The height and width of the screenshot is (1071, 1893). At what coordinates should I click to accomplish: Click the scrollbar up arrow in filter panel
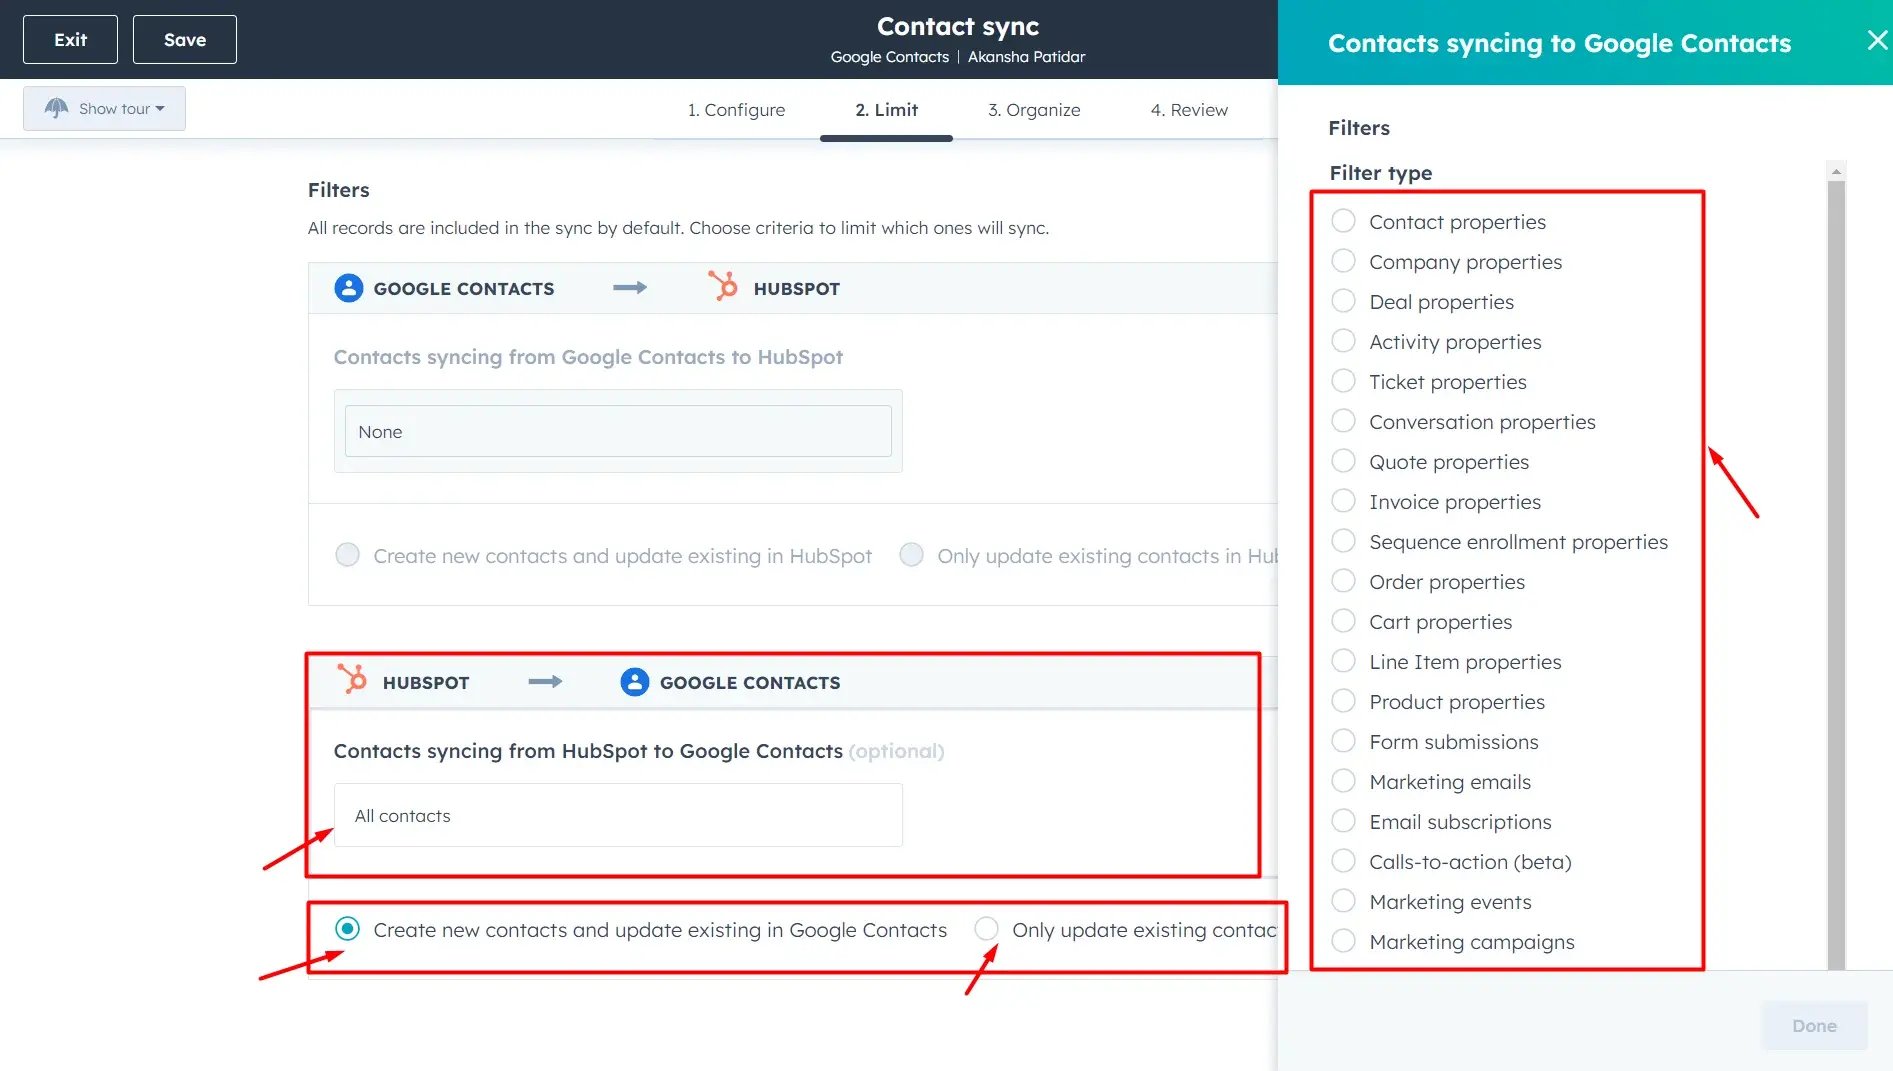pos(1836,171)
